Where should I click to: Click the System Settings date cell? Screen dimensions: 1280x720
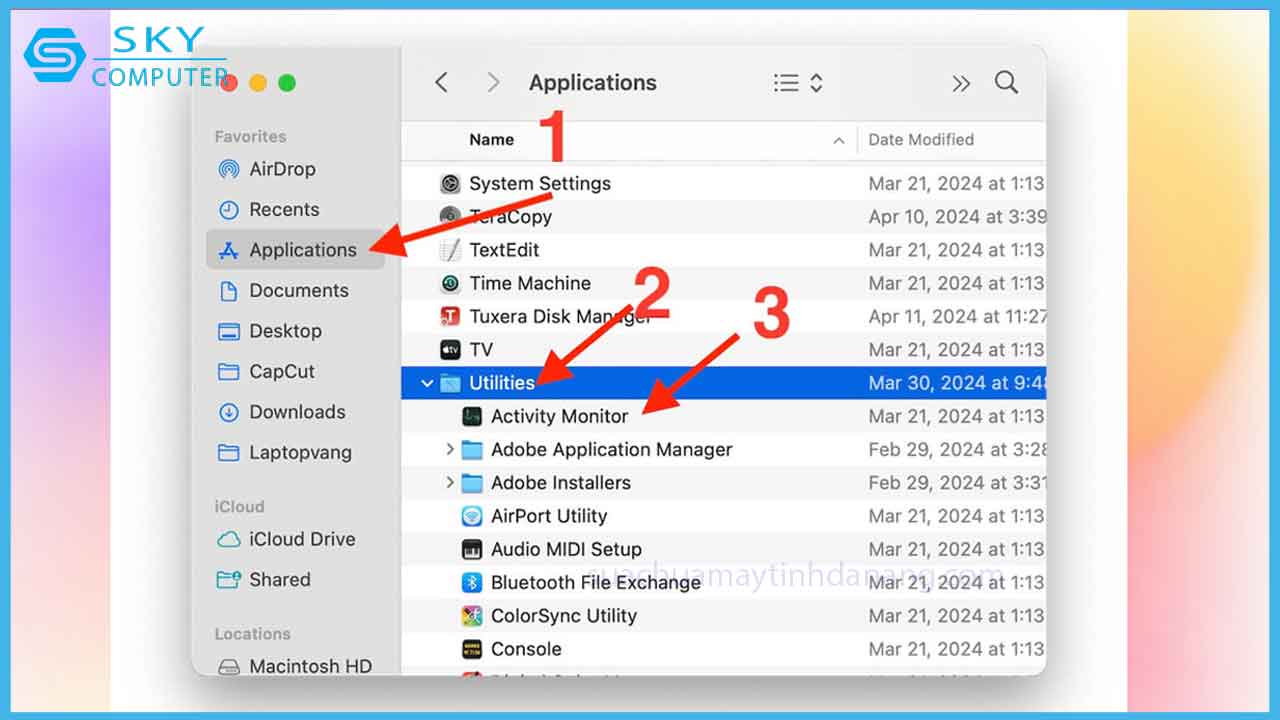click(957, 184)
